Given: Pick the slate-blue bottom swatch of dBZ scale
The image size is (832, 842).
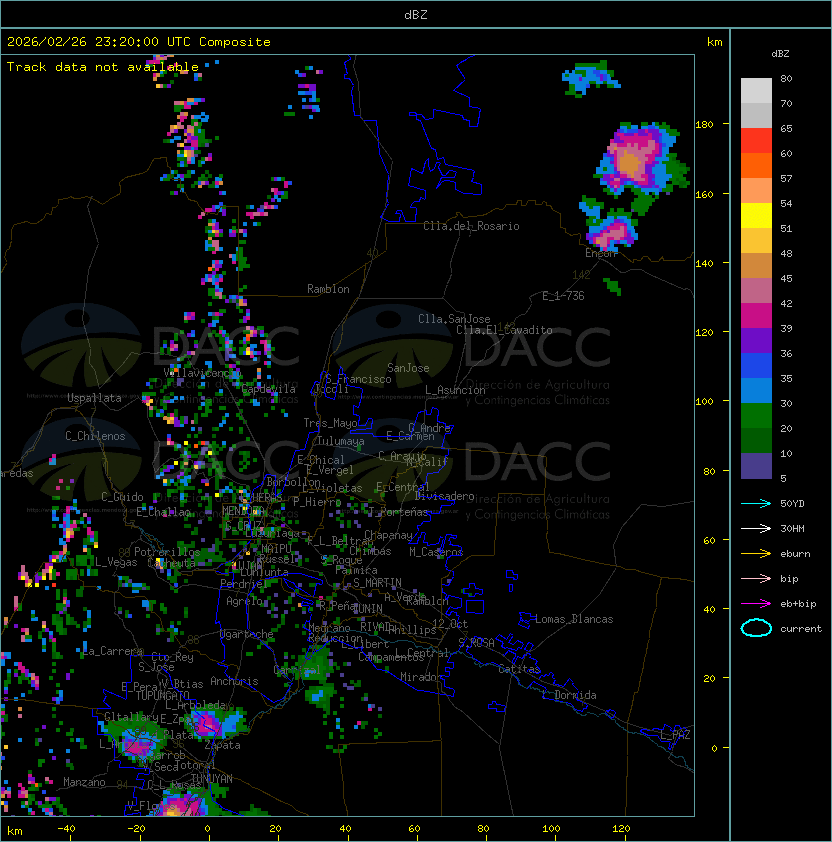Looking at the screenshot, I should tap(756, 466).
